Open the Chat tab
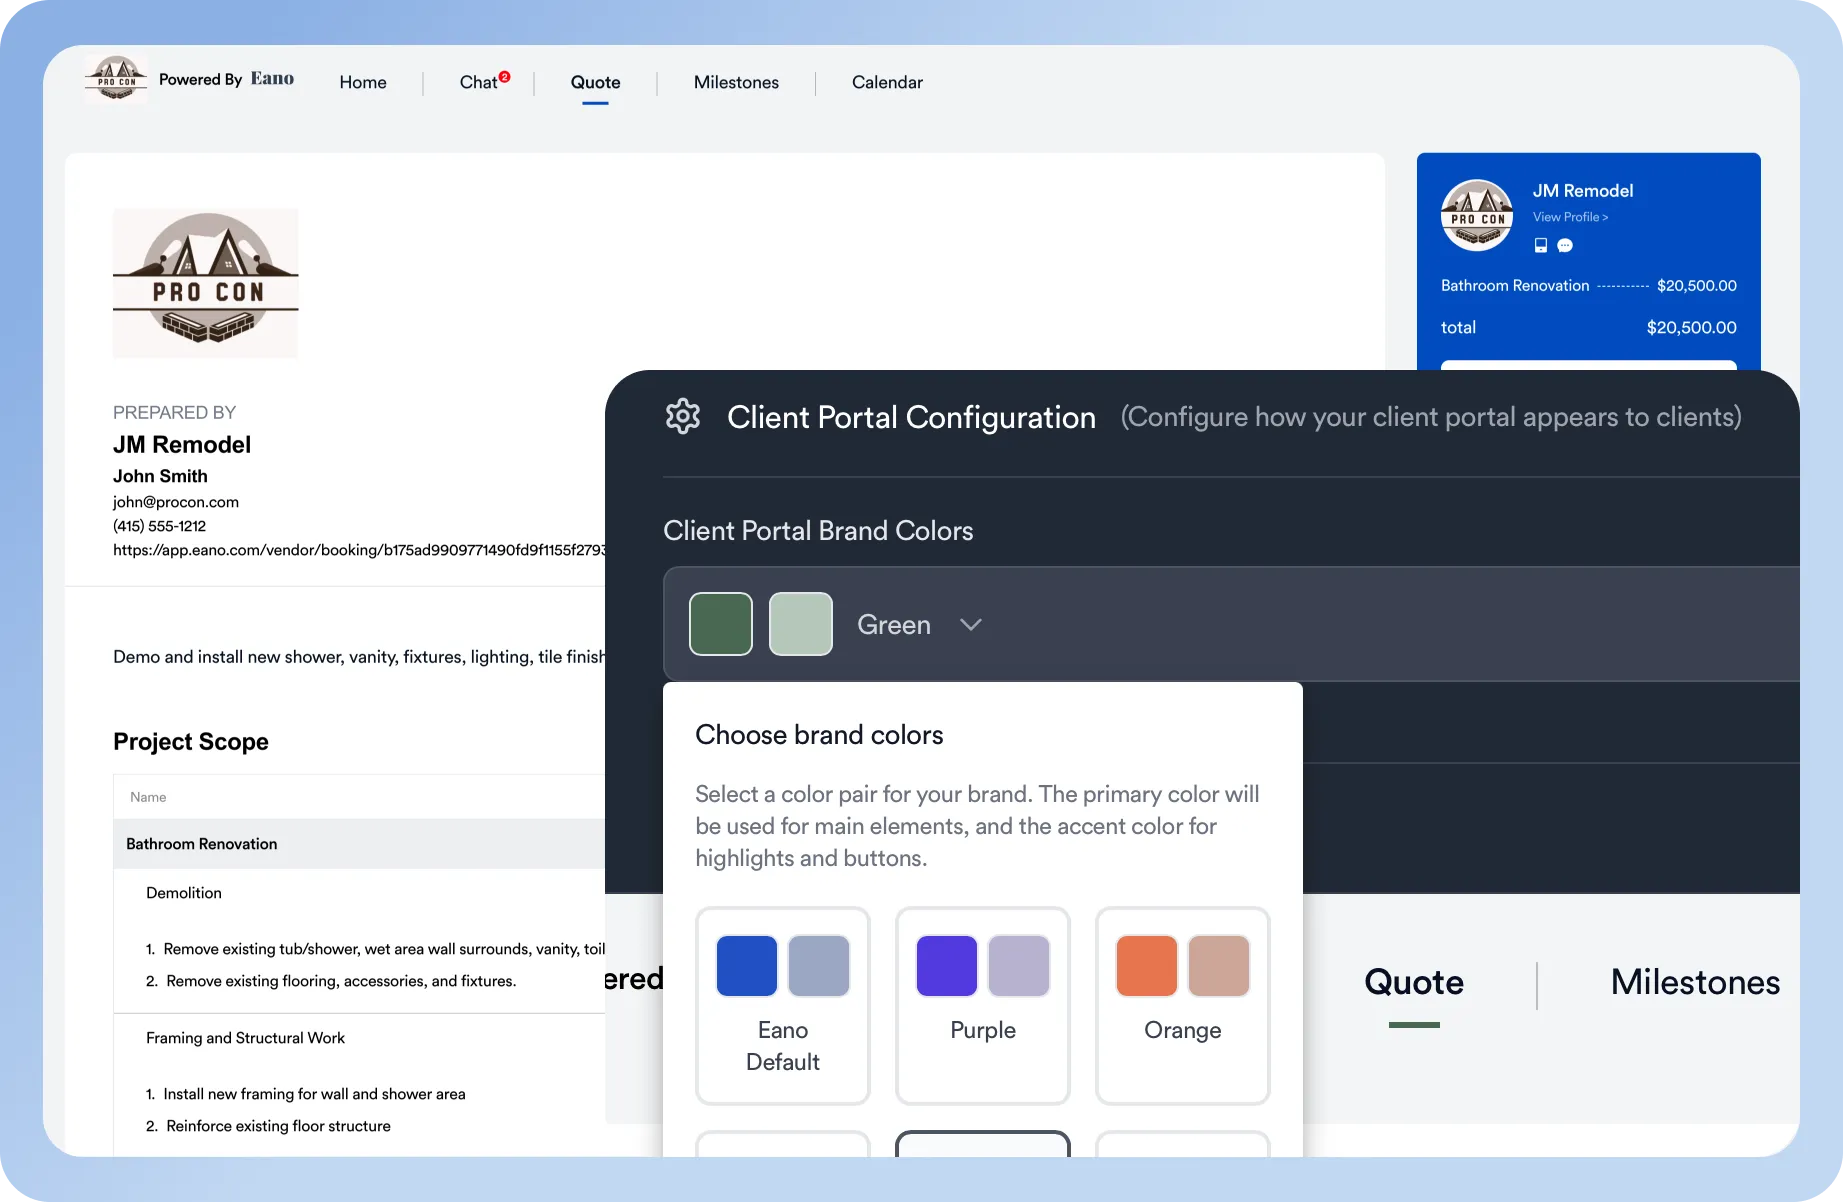Viewport: 1843px width, 1202px height. (x=478, y=82)
